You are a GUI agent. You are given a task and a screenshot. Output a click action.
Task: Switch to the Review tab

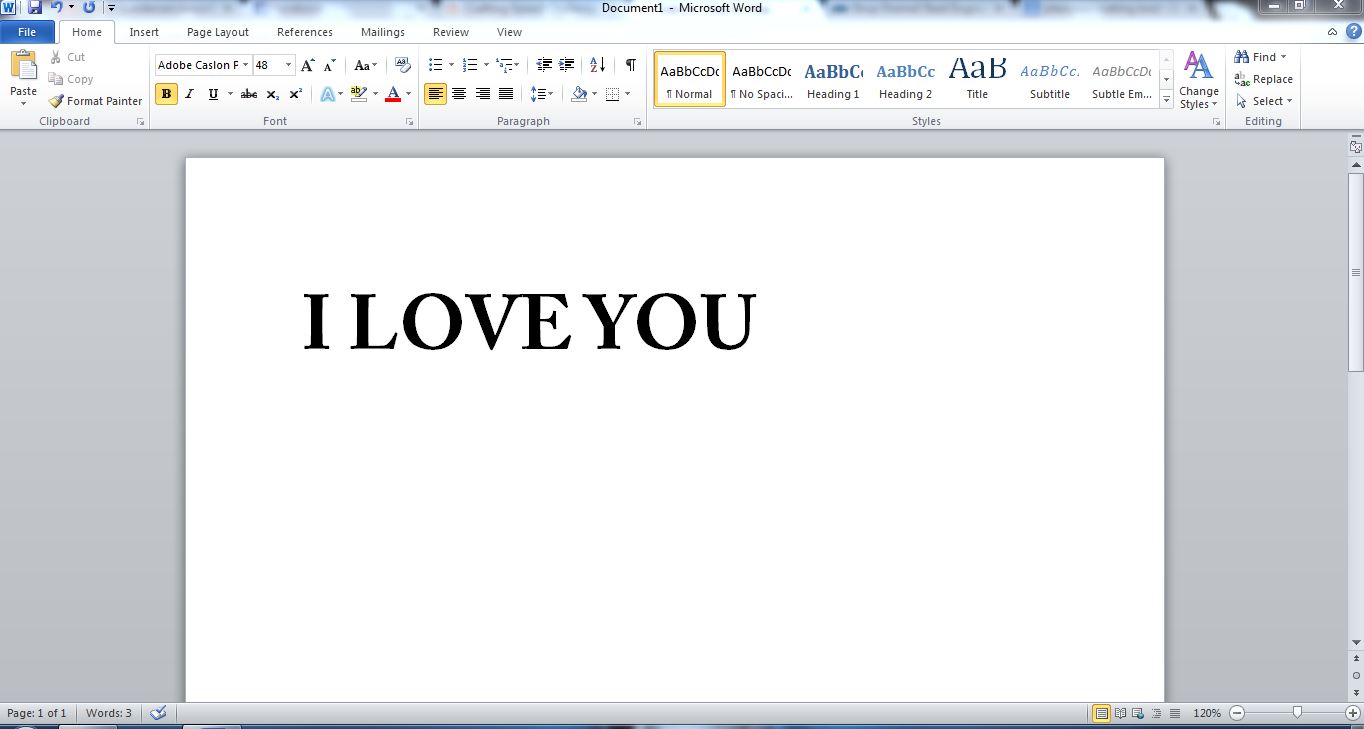pyautogui.click(x=451, y=32)
